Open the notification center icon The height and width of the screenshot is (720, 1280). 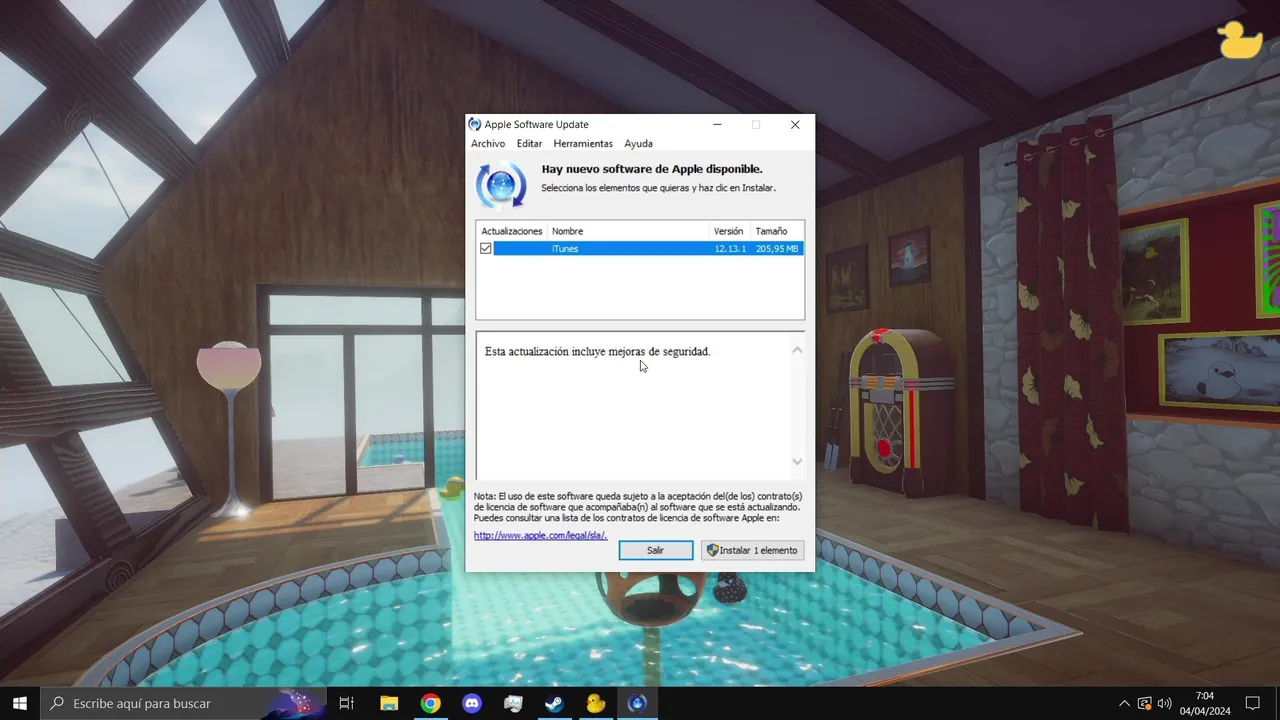1252,703
